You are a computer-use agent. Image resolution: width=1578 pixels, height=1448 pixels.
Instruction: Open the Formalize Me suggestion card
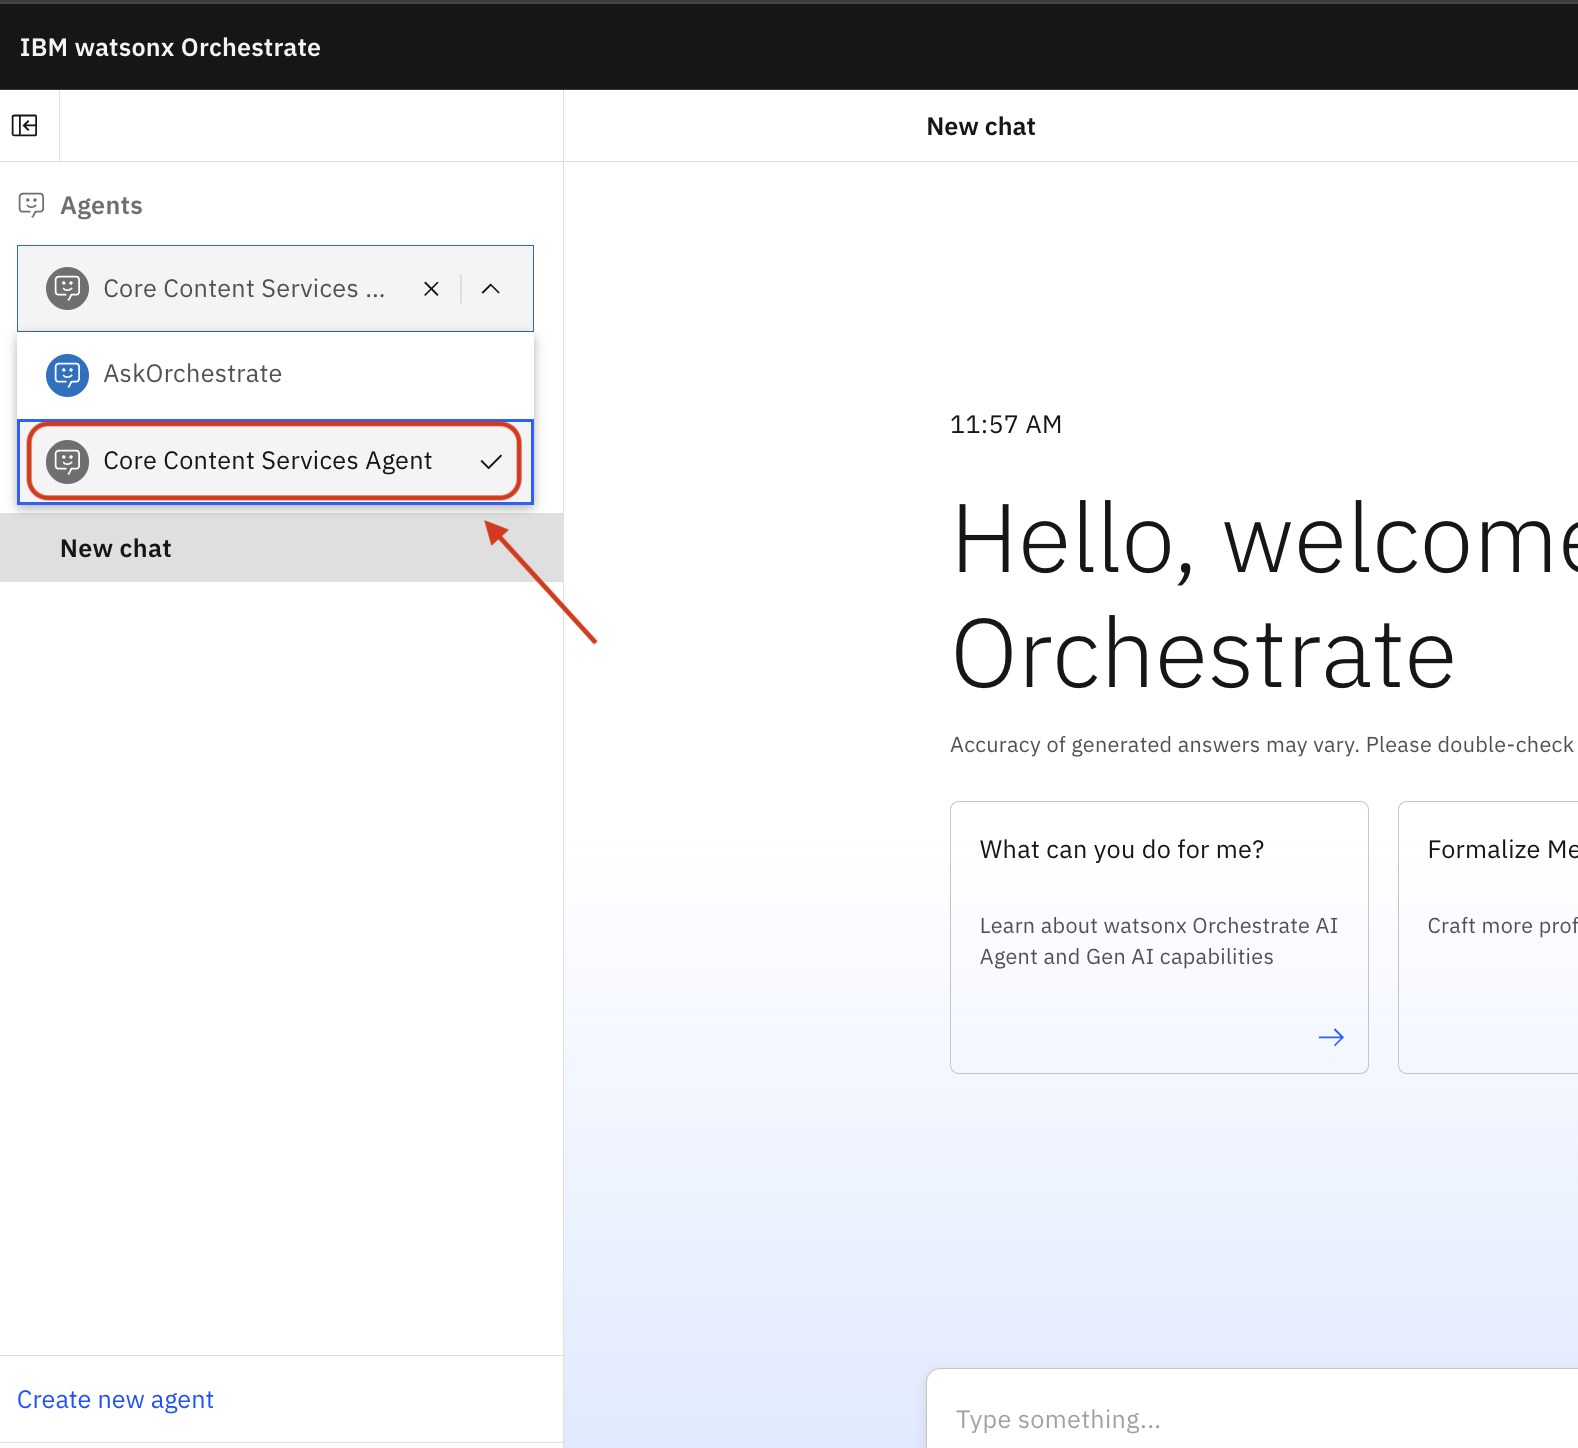pos(1490,936)
